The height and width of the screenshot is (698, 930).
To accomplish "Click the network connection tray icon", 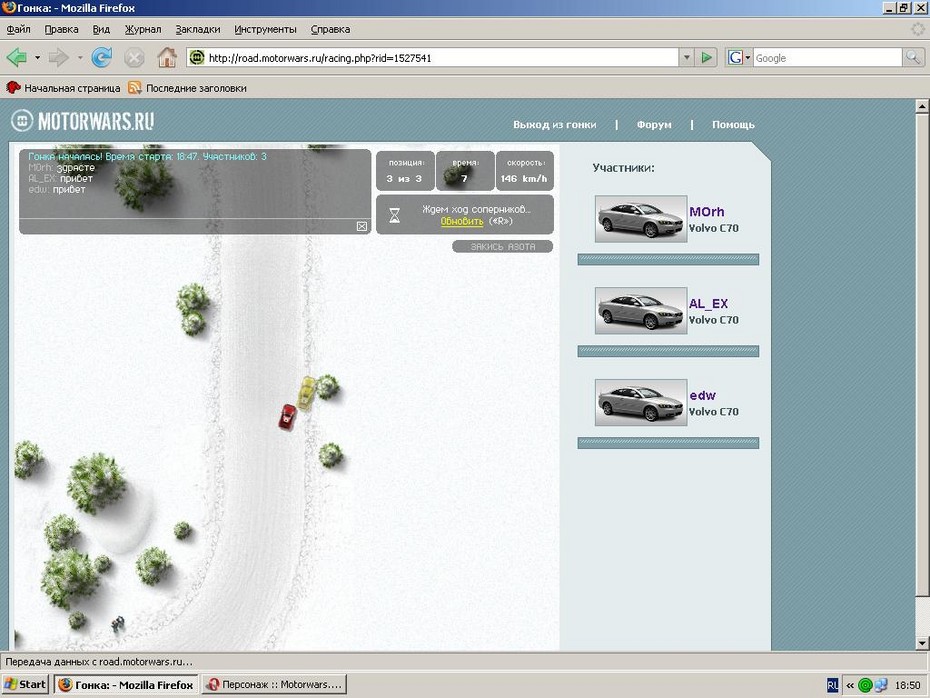I will (881, 685).
